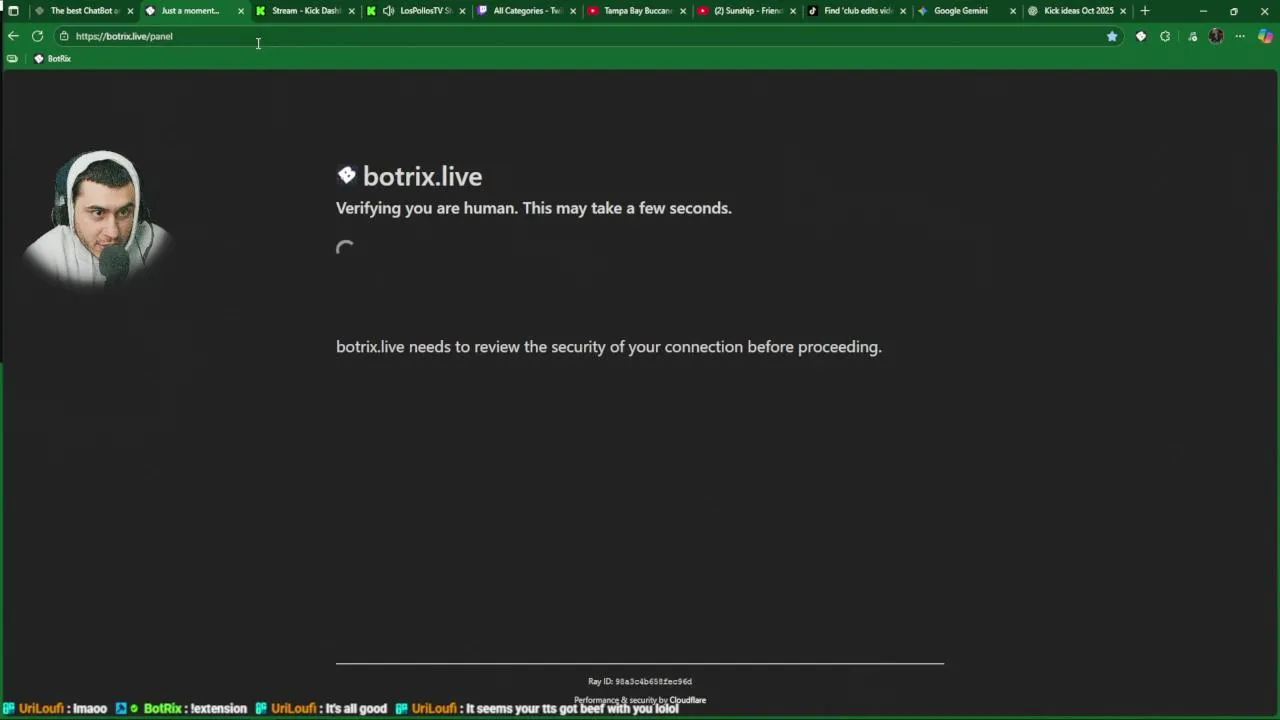Click the botrix.live logo icon
Viewport: 1280px width, 720px height.
346,175
